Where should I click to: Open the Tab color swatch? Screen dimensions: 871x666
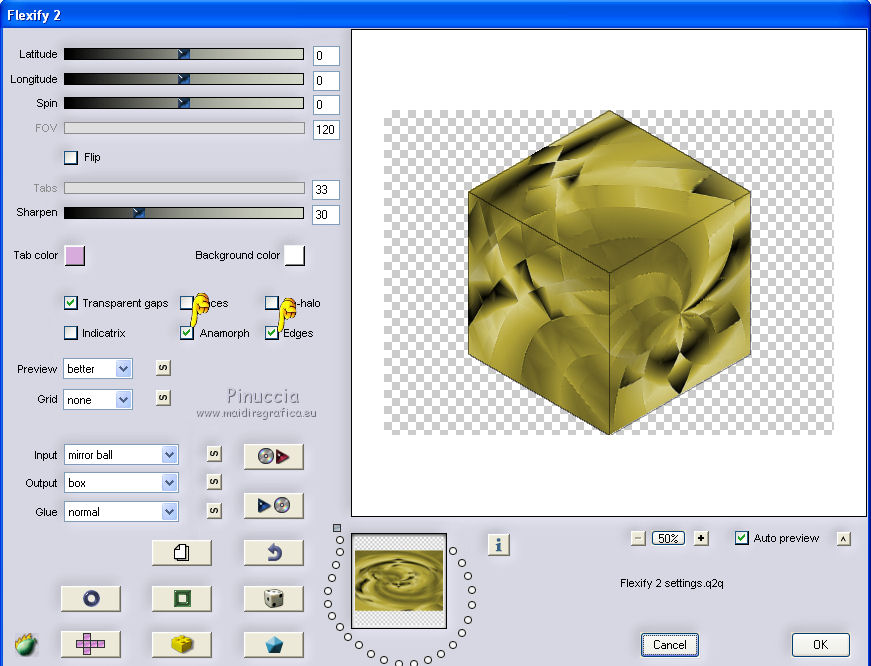point(75,256)
